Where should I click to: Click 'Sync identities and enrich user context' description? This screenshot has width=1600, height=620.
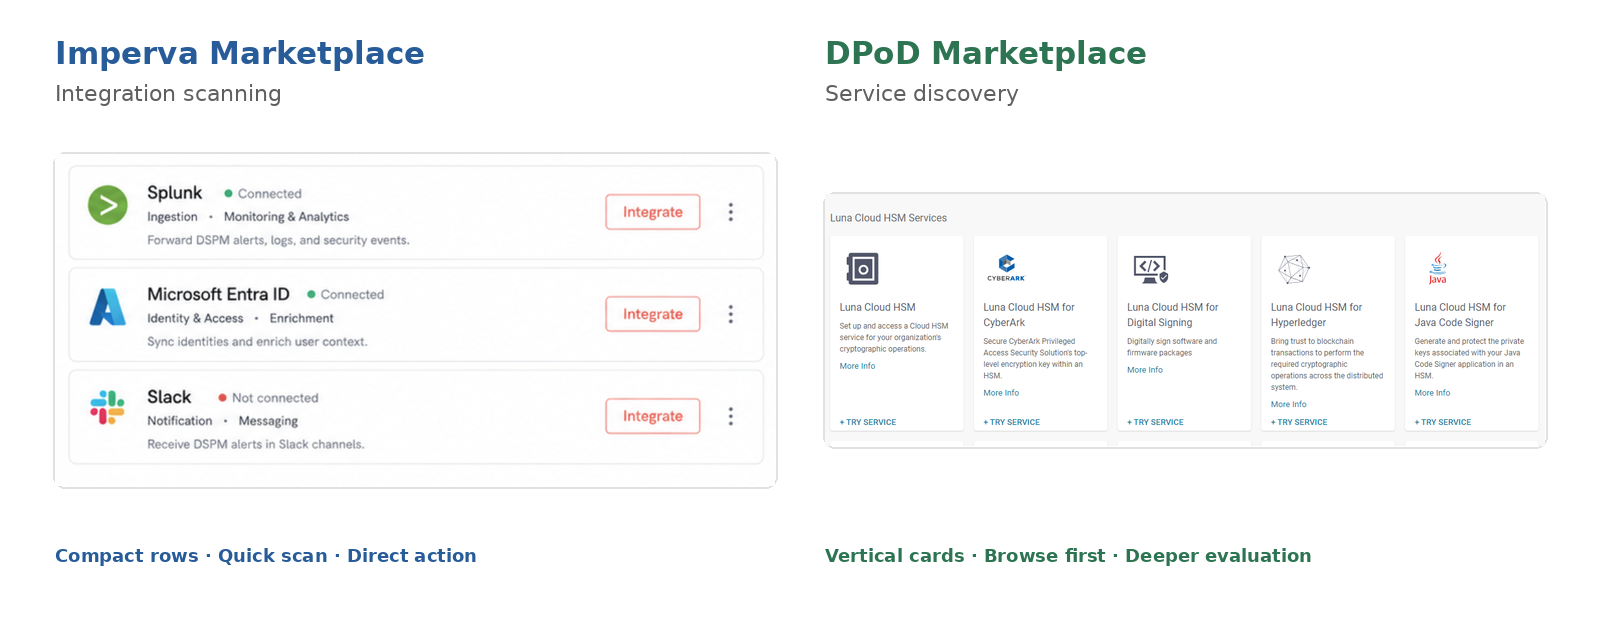[257, 342]
